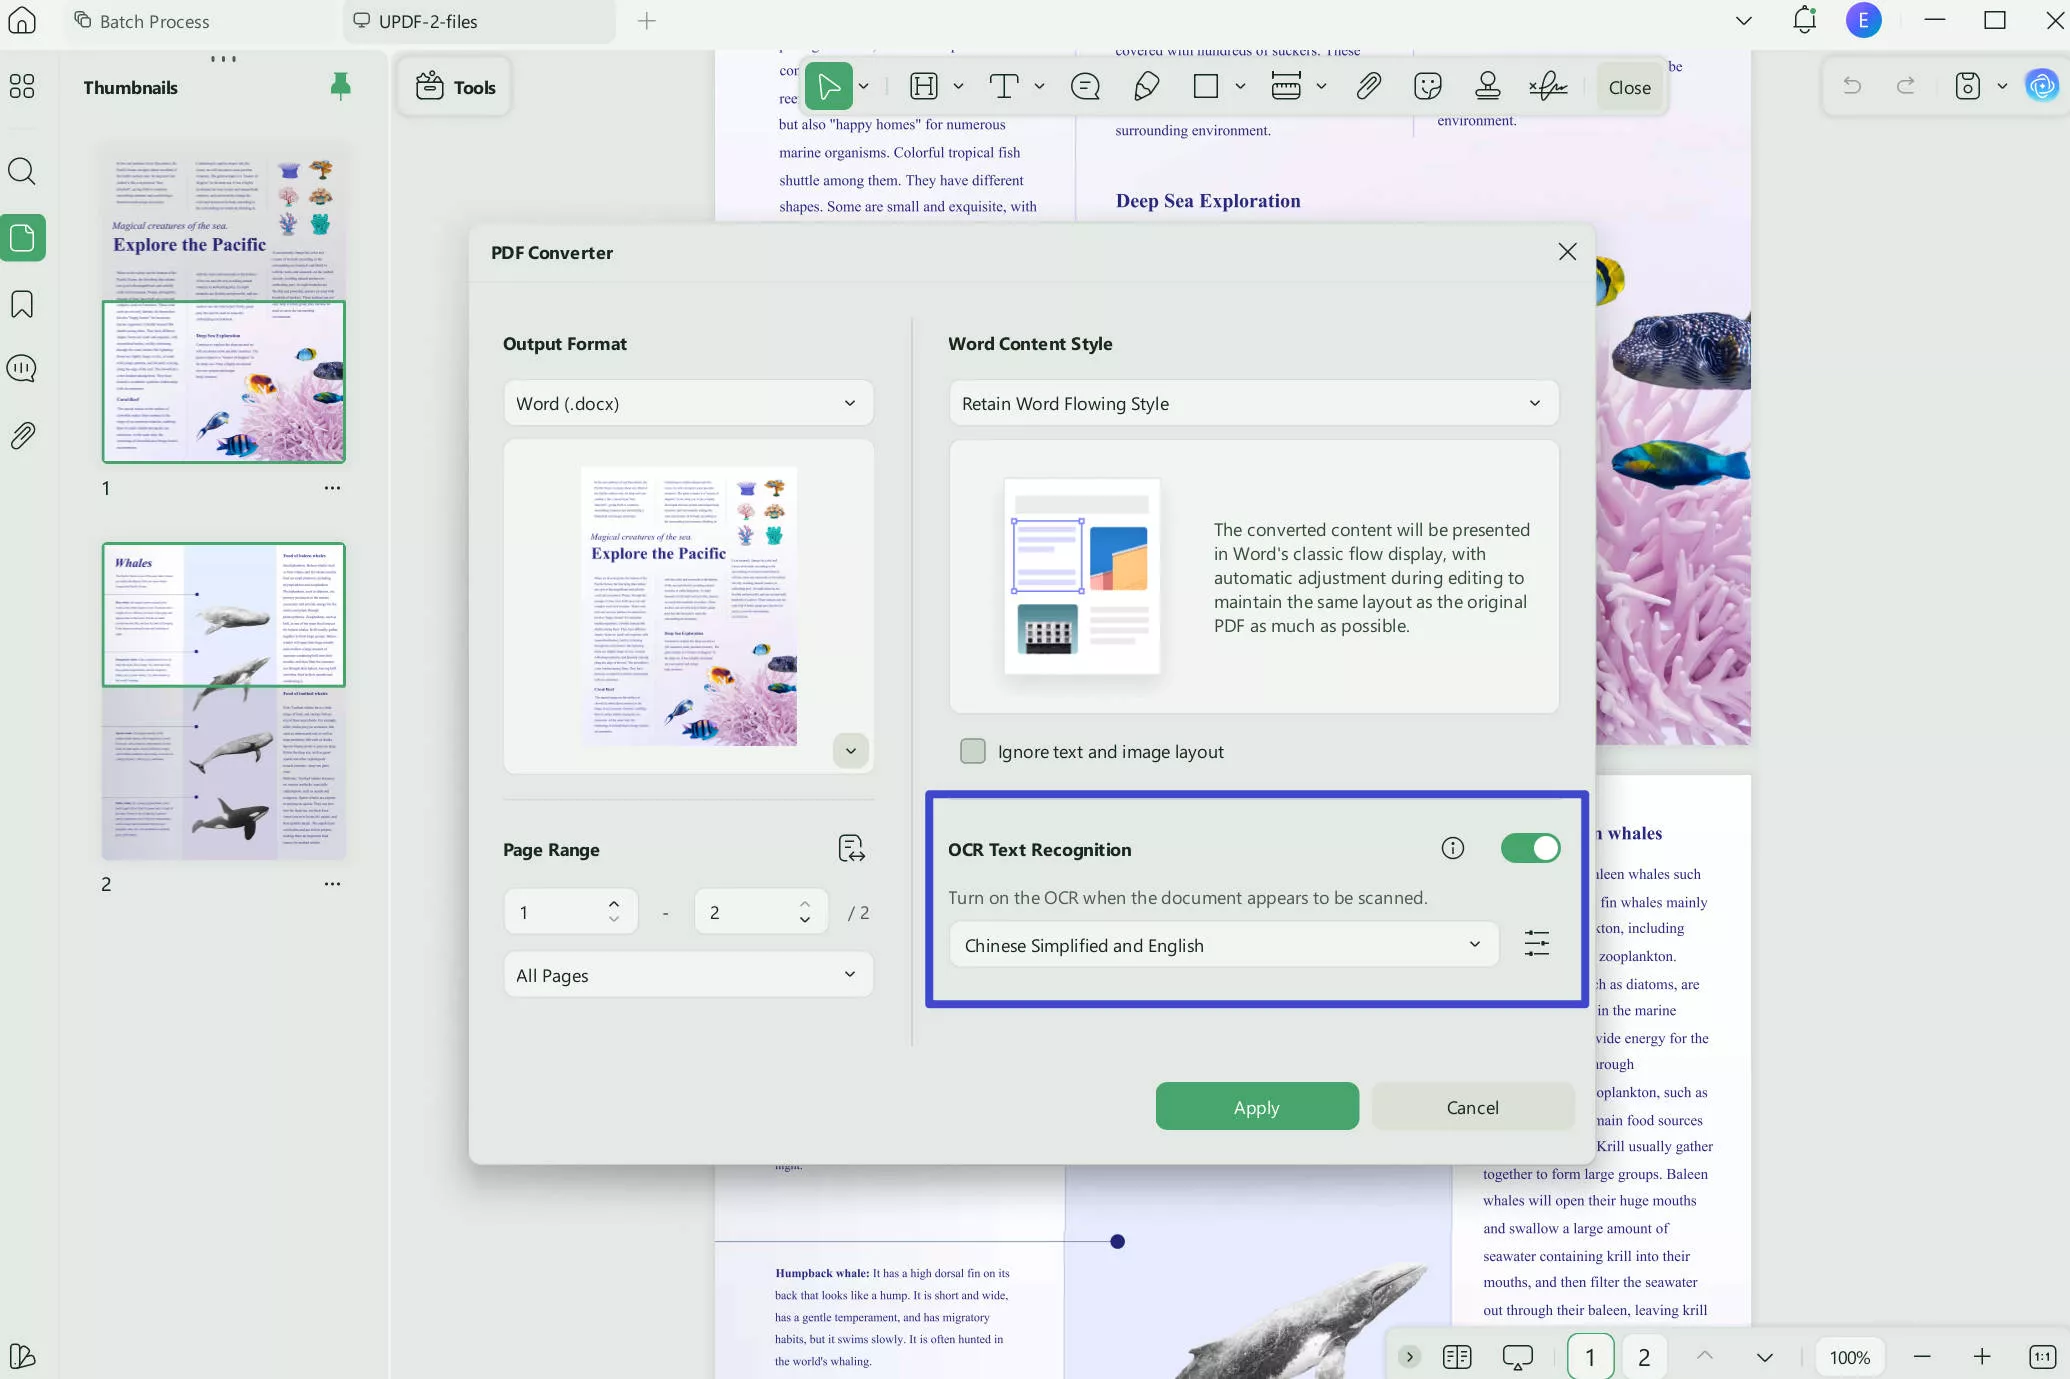Open Search in the left sidebar

click(21, 172)
